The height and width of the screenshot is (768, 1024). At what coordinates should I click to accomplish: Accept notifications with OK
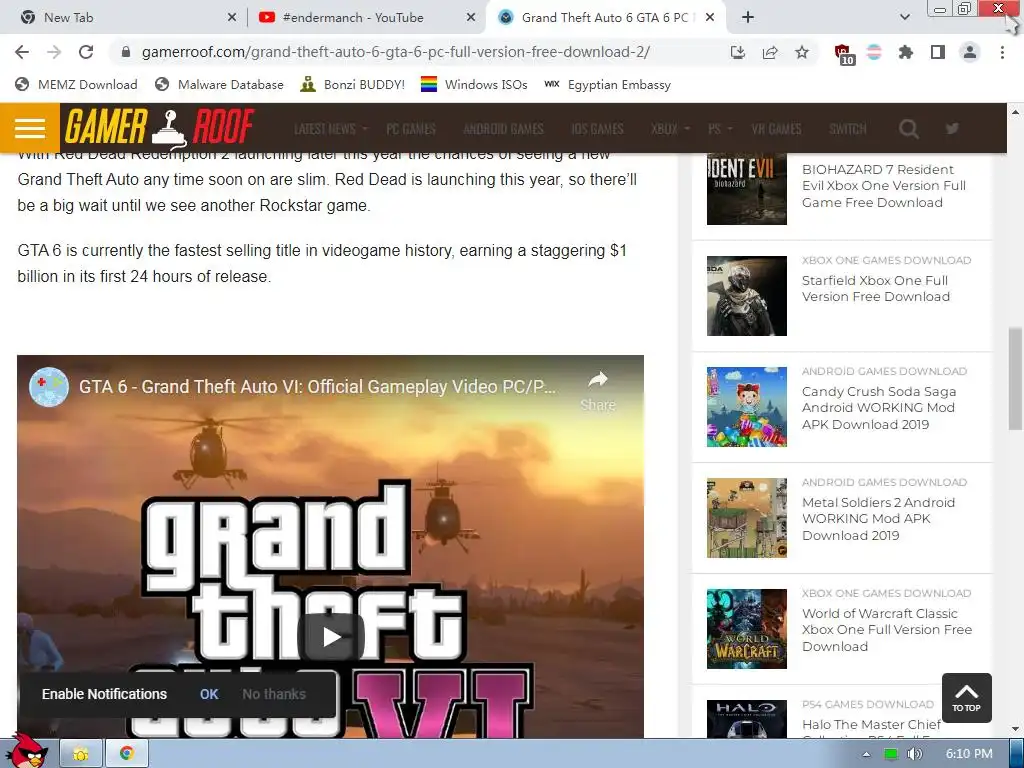[209, 694]
